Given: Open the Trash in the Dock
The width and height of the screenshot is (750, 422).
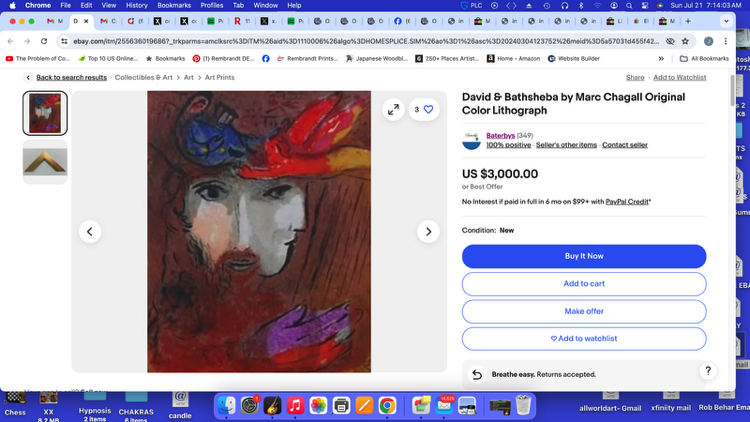Looking at the screenshot, I should 523,406.
